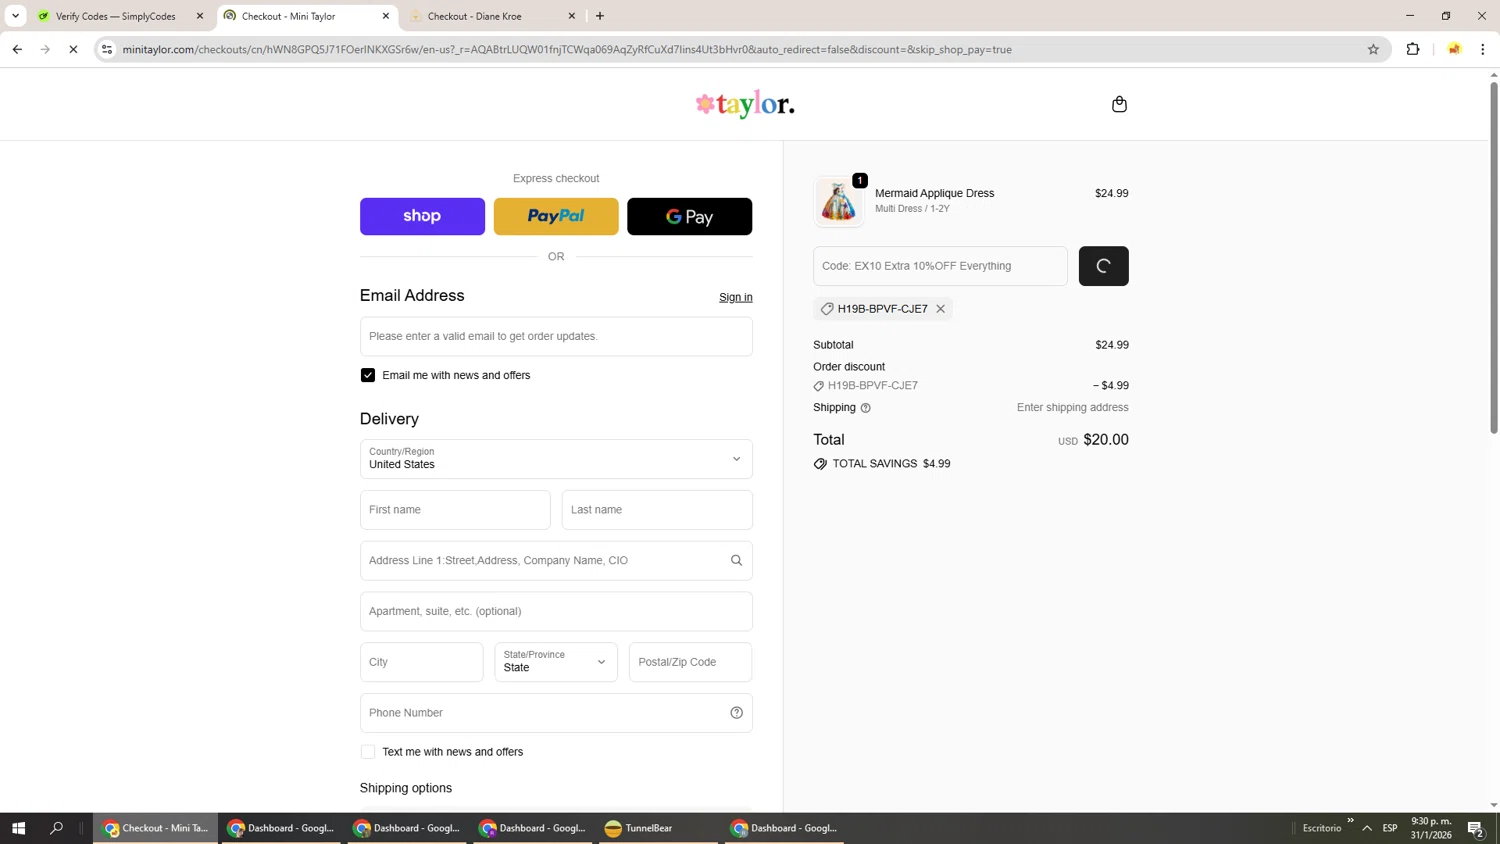The height and width of the screenshot is (844, 1500).
Task: Click the Mermaid Applique Dress thumbnail
Action: (838, 201)
